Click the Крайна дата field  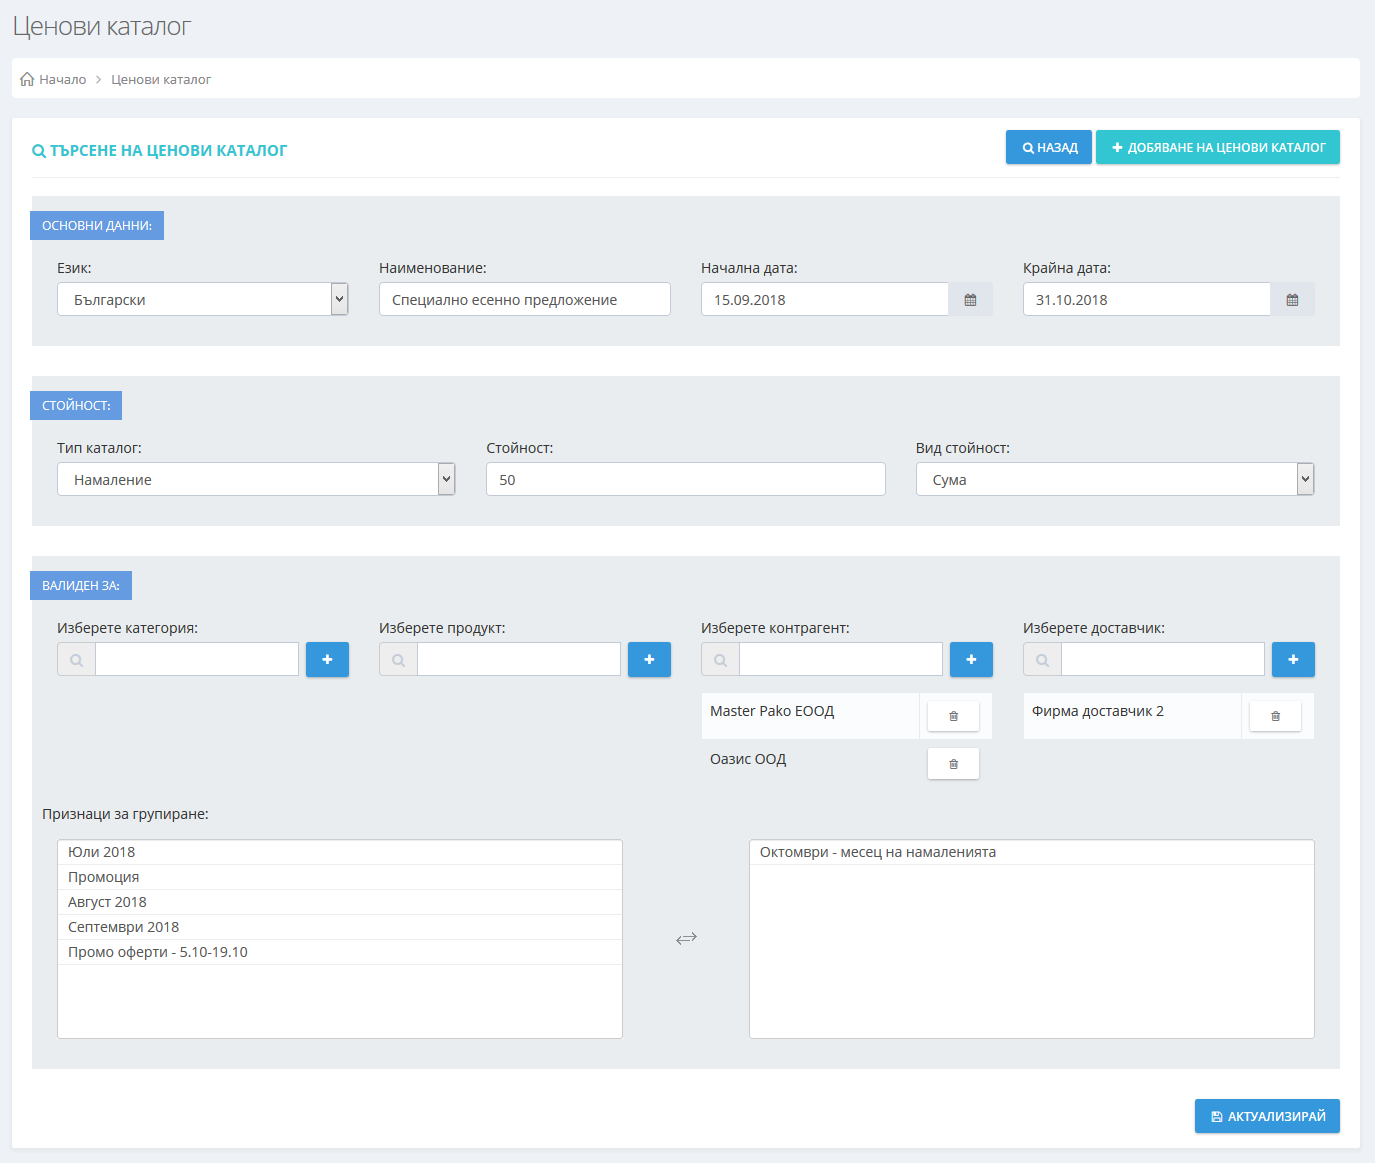pyautogui.click(x=1147, y=300)
